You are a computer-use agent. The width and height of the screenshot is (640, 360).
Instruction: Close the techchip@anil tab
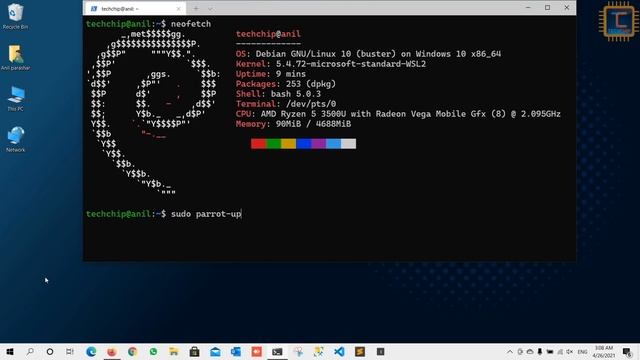(178, 9)
